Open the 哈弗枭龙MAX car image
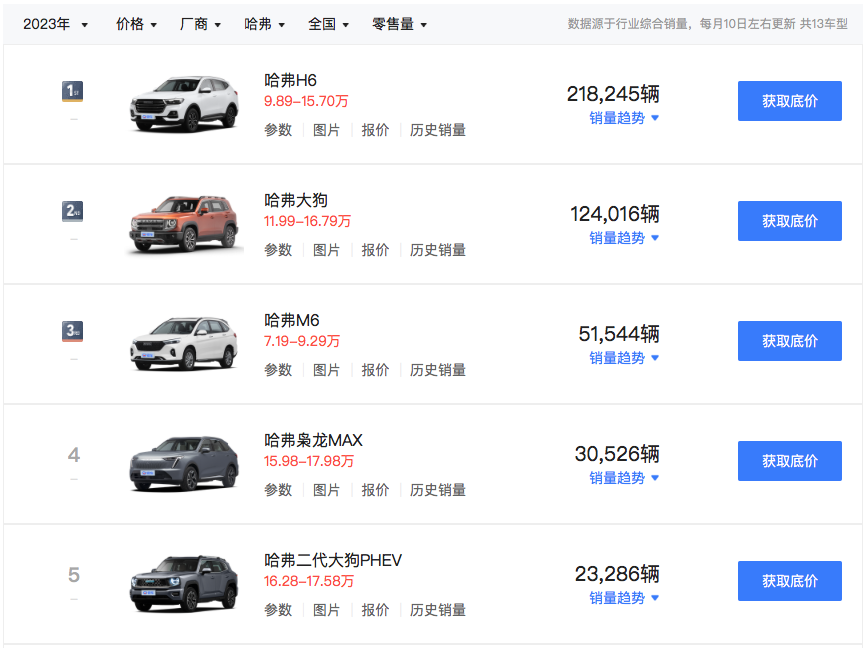This screenshot has height=648, width=868. 184,464
